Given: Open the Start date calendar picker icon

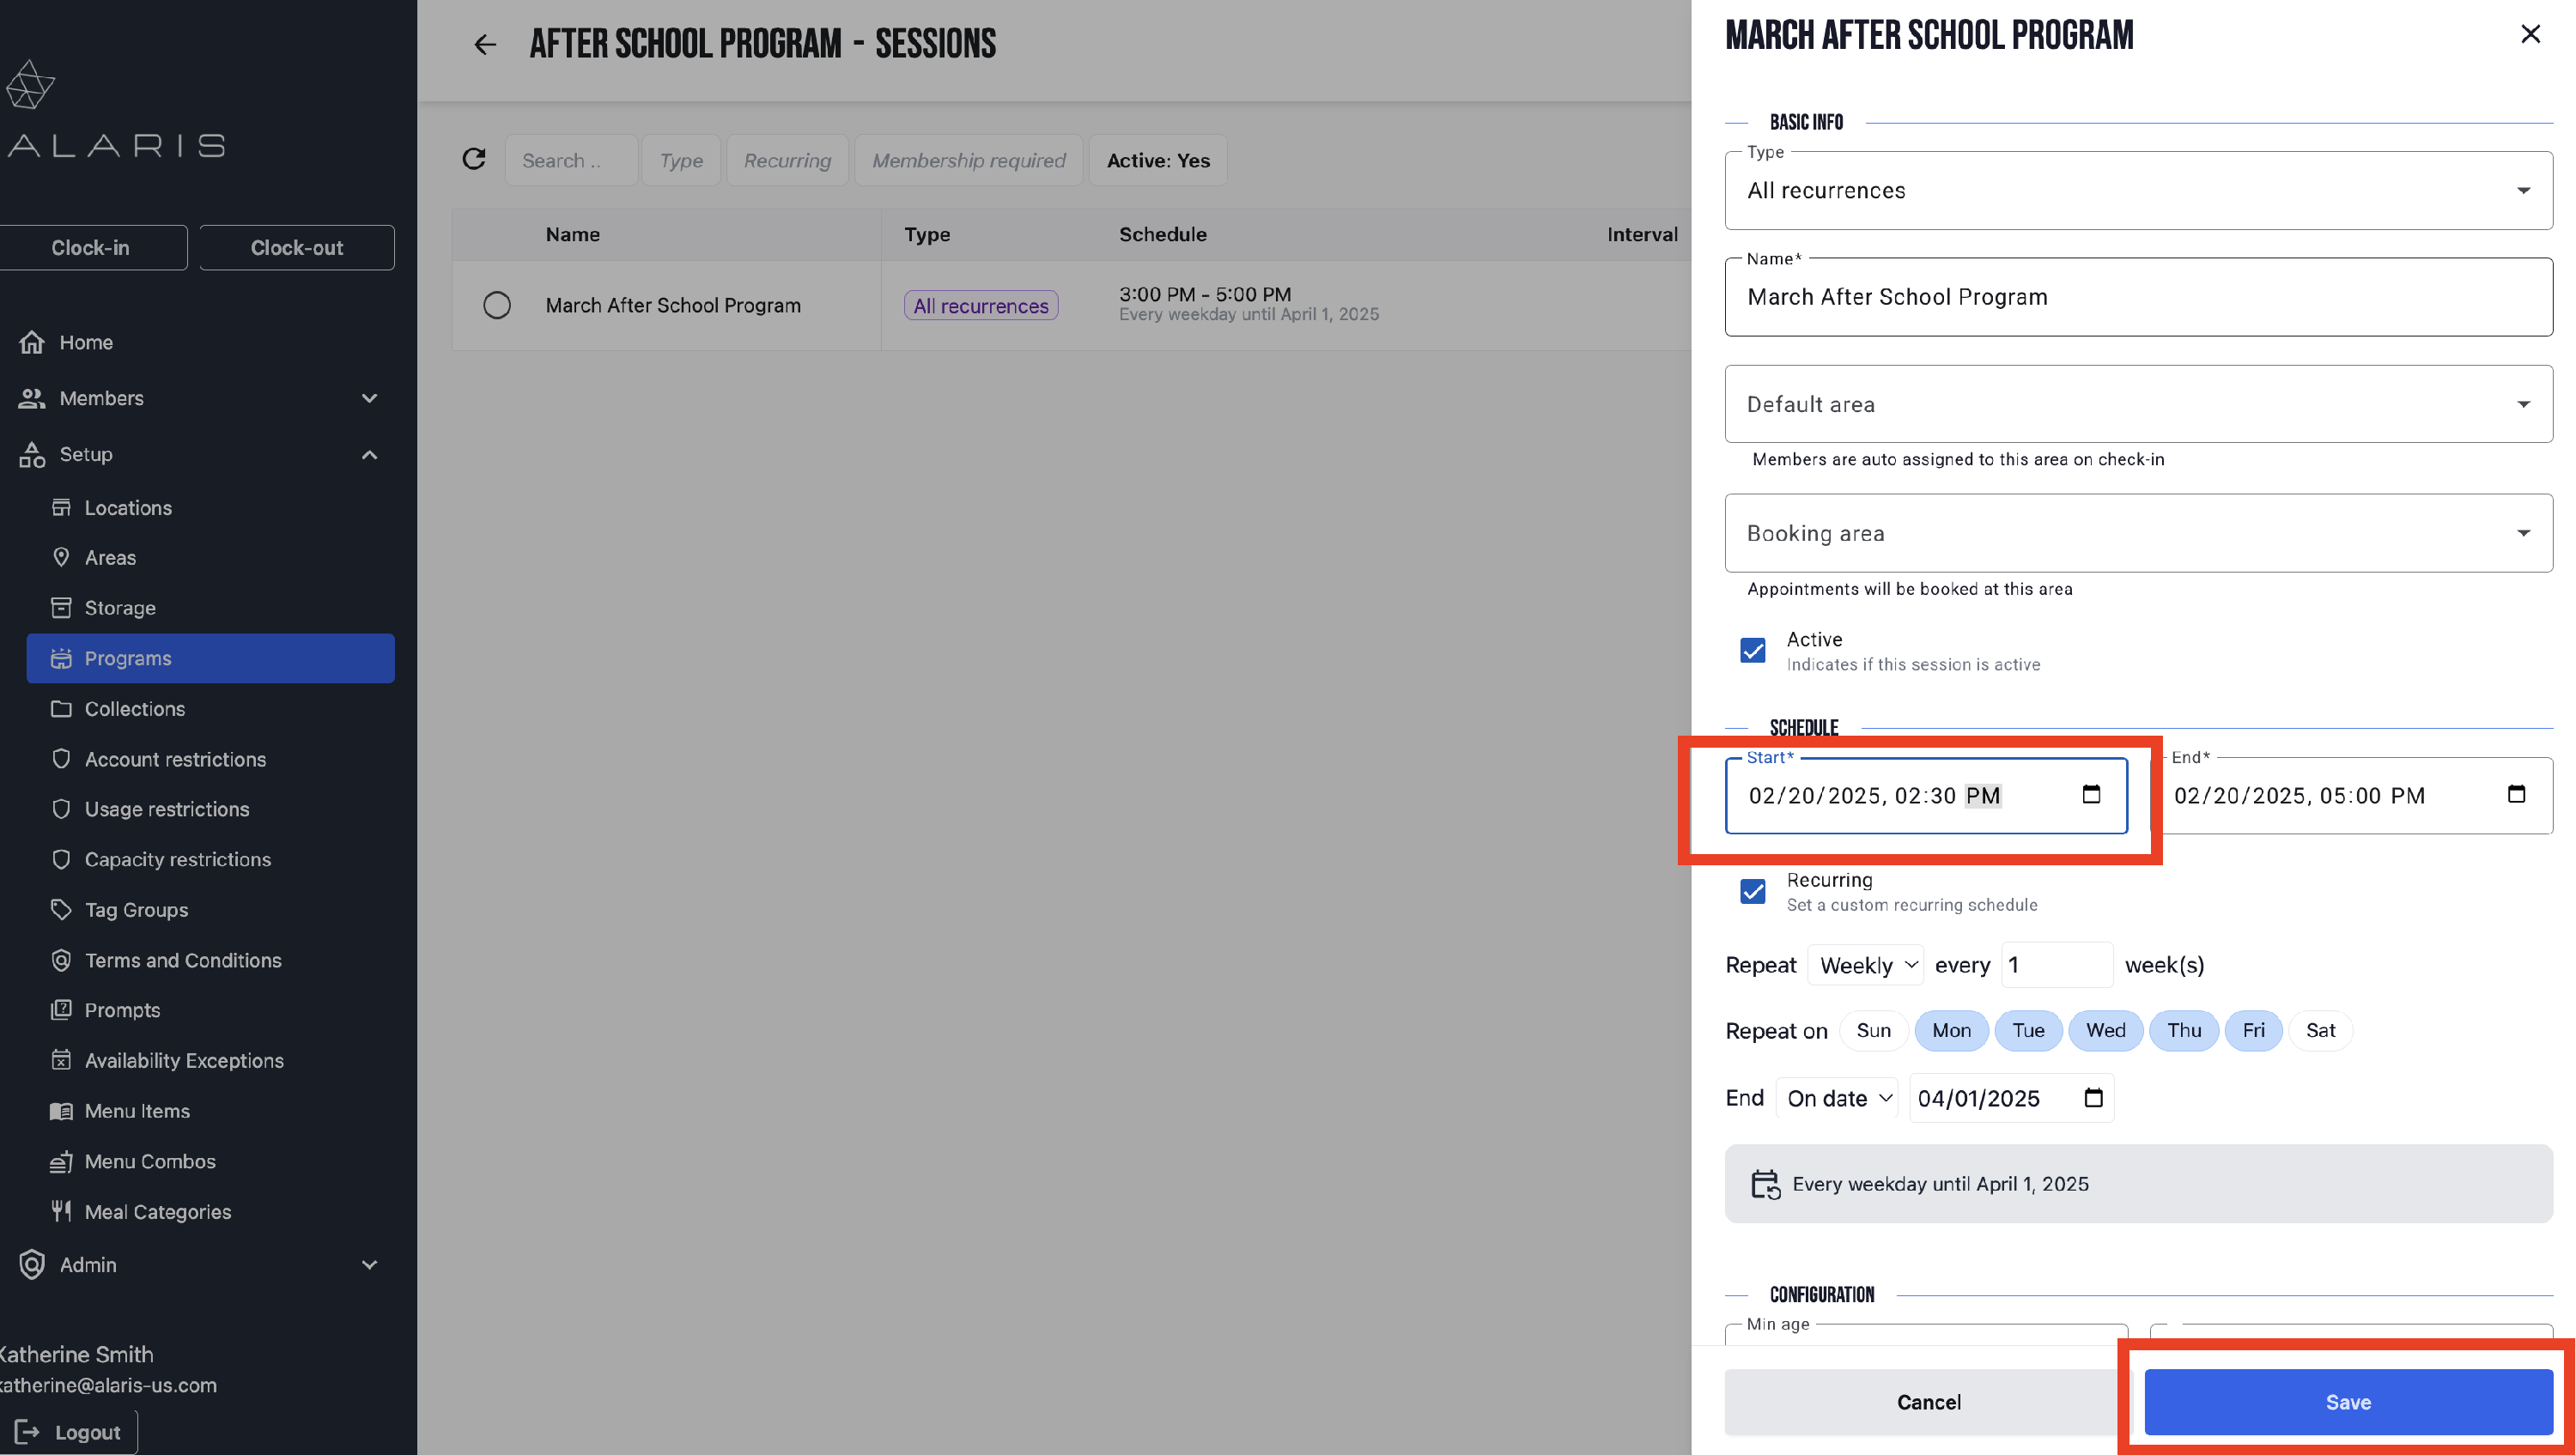Looking at the screenshot, I should point(2090,794).
